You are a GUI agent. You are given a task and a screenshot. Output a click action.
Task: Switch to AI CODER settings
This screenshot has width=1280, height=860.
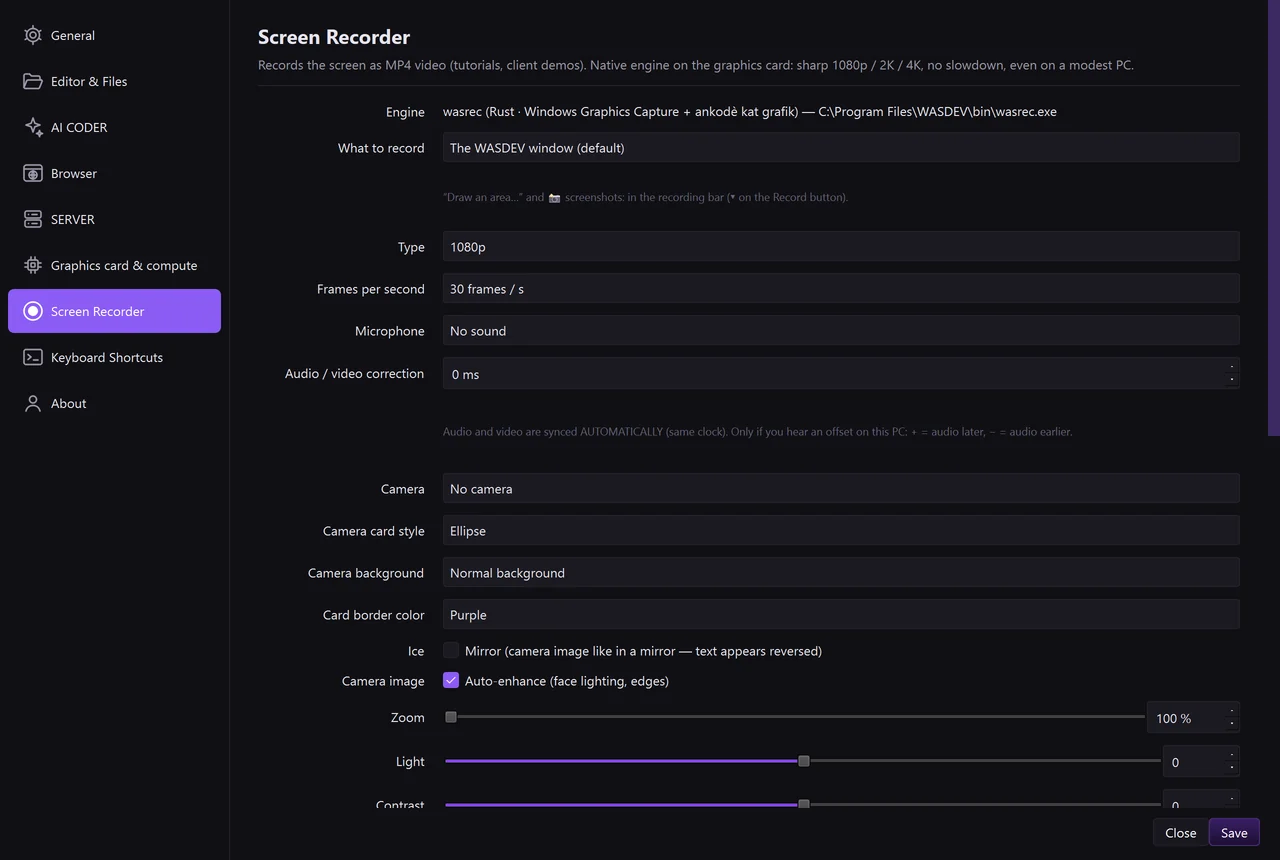(x=114, y=127)
